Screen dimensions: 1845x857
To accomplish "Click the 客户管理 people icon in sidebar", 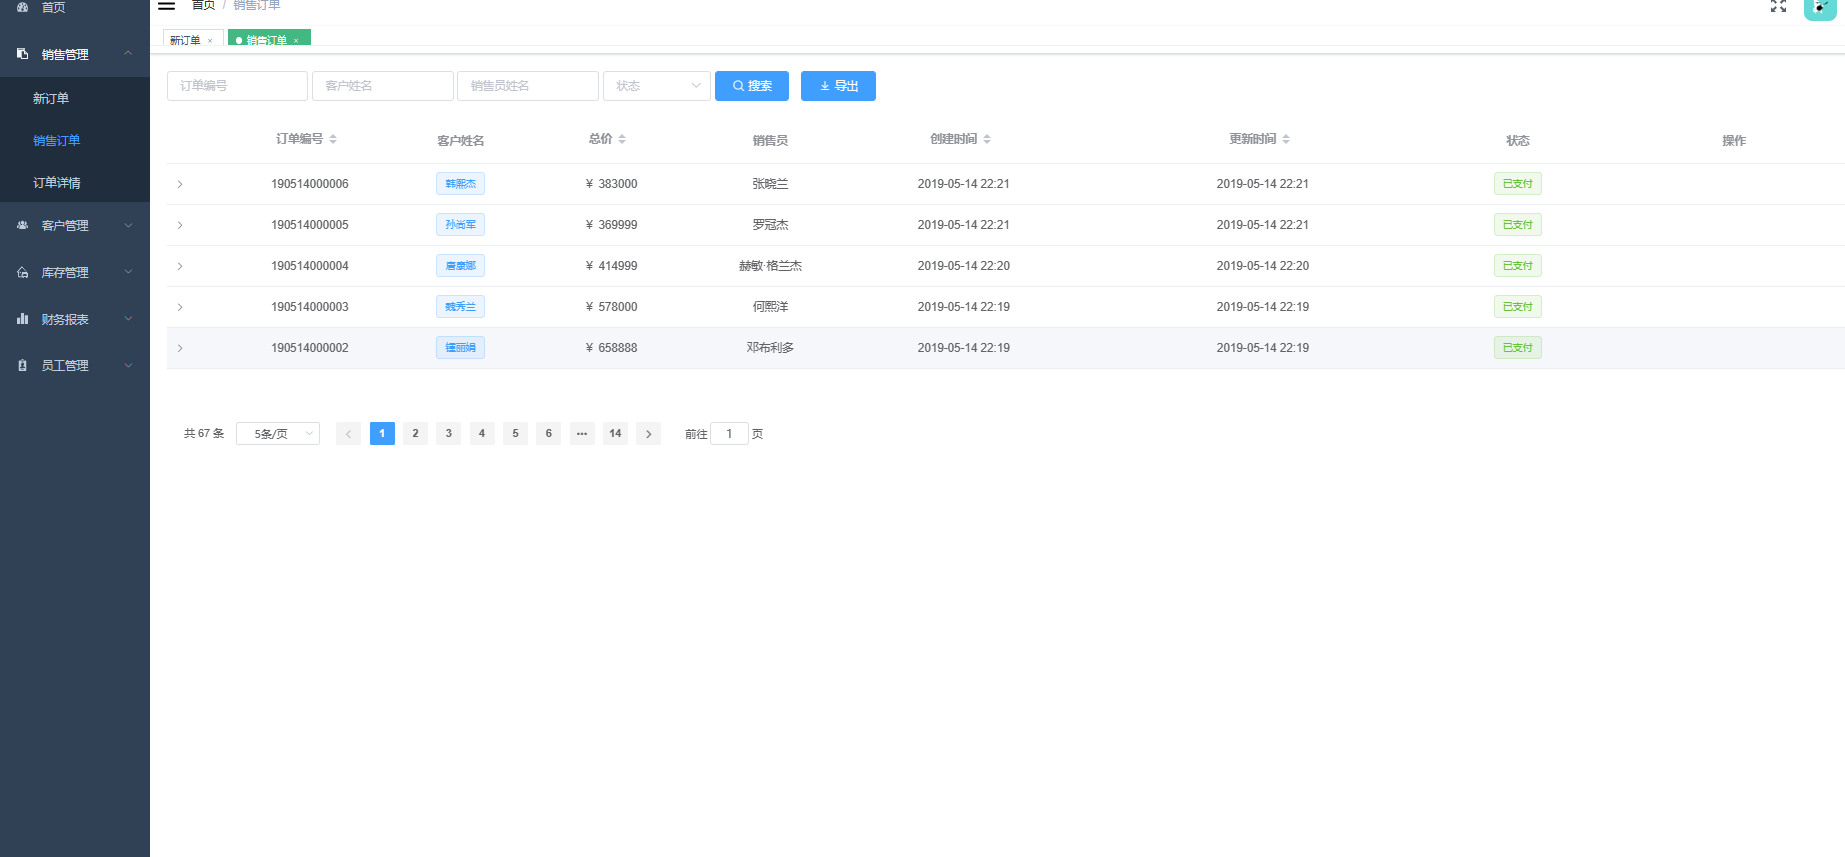I will (x=23, y=225).
